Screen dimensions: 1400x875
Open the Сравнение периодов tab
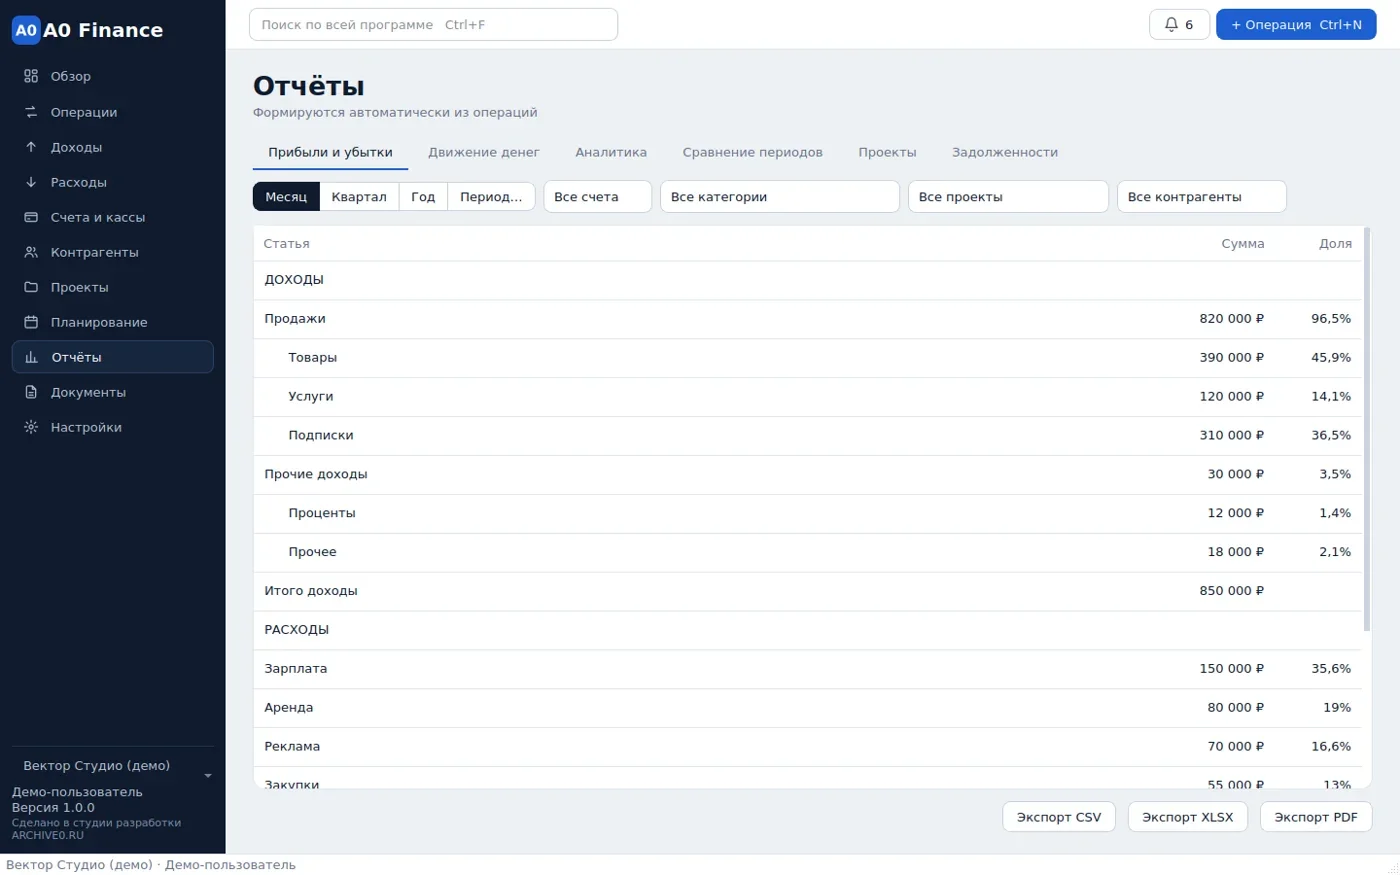753,152
